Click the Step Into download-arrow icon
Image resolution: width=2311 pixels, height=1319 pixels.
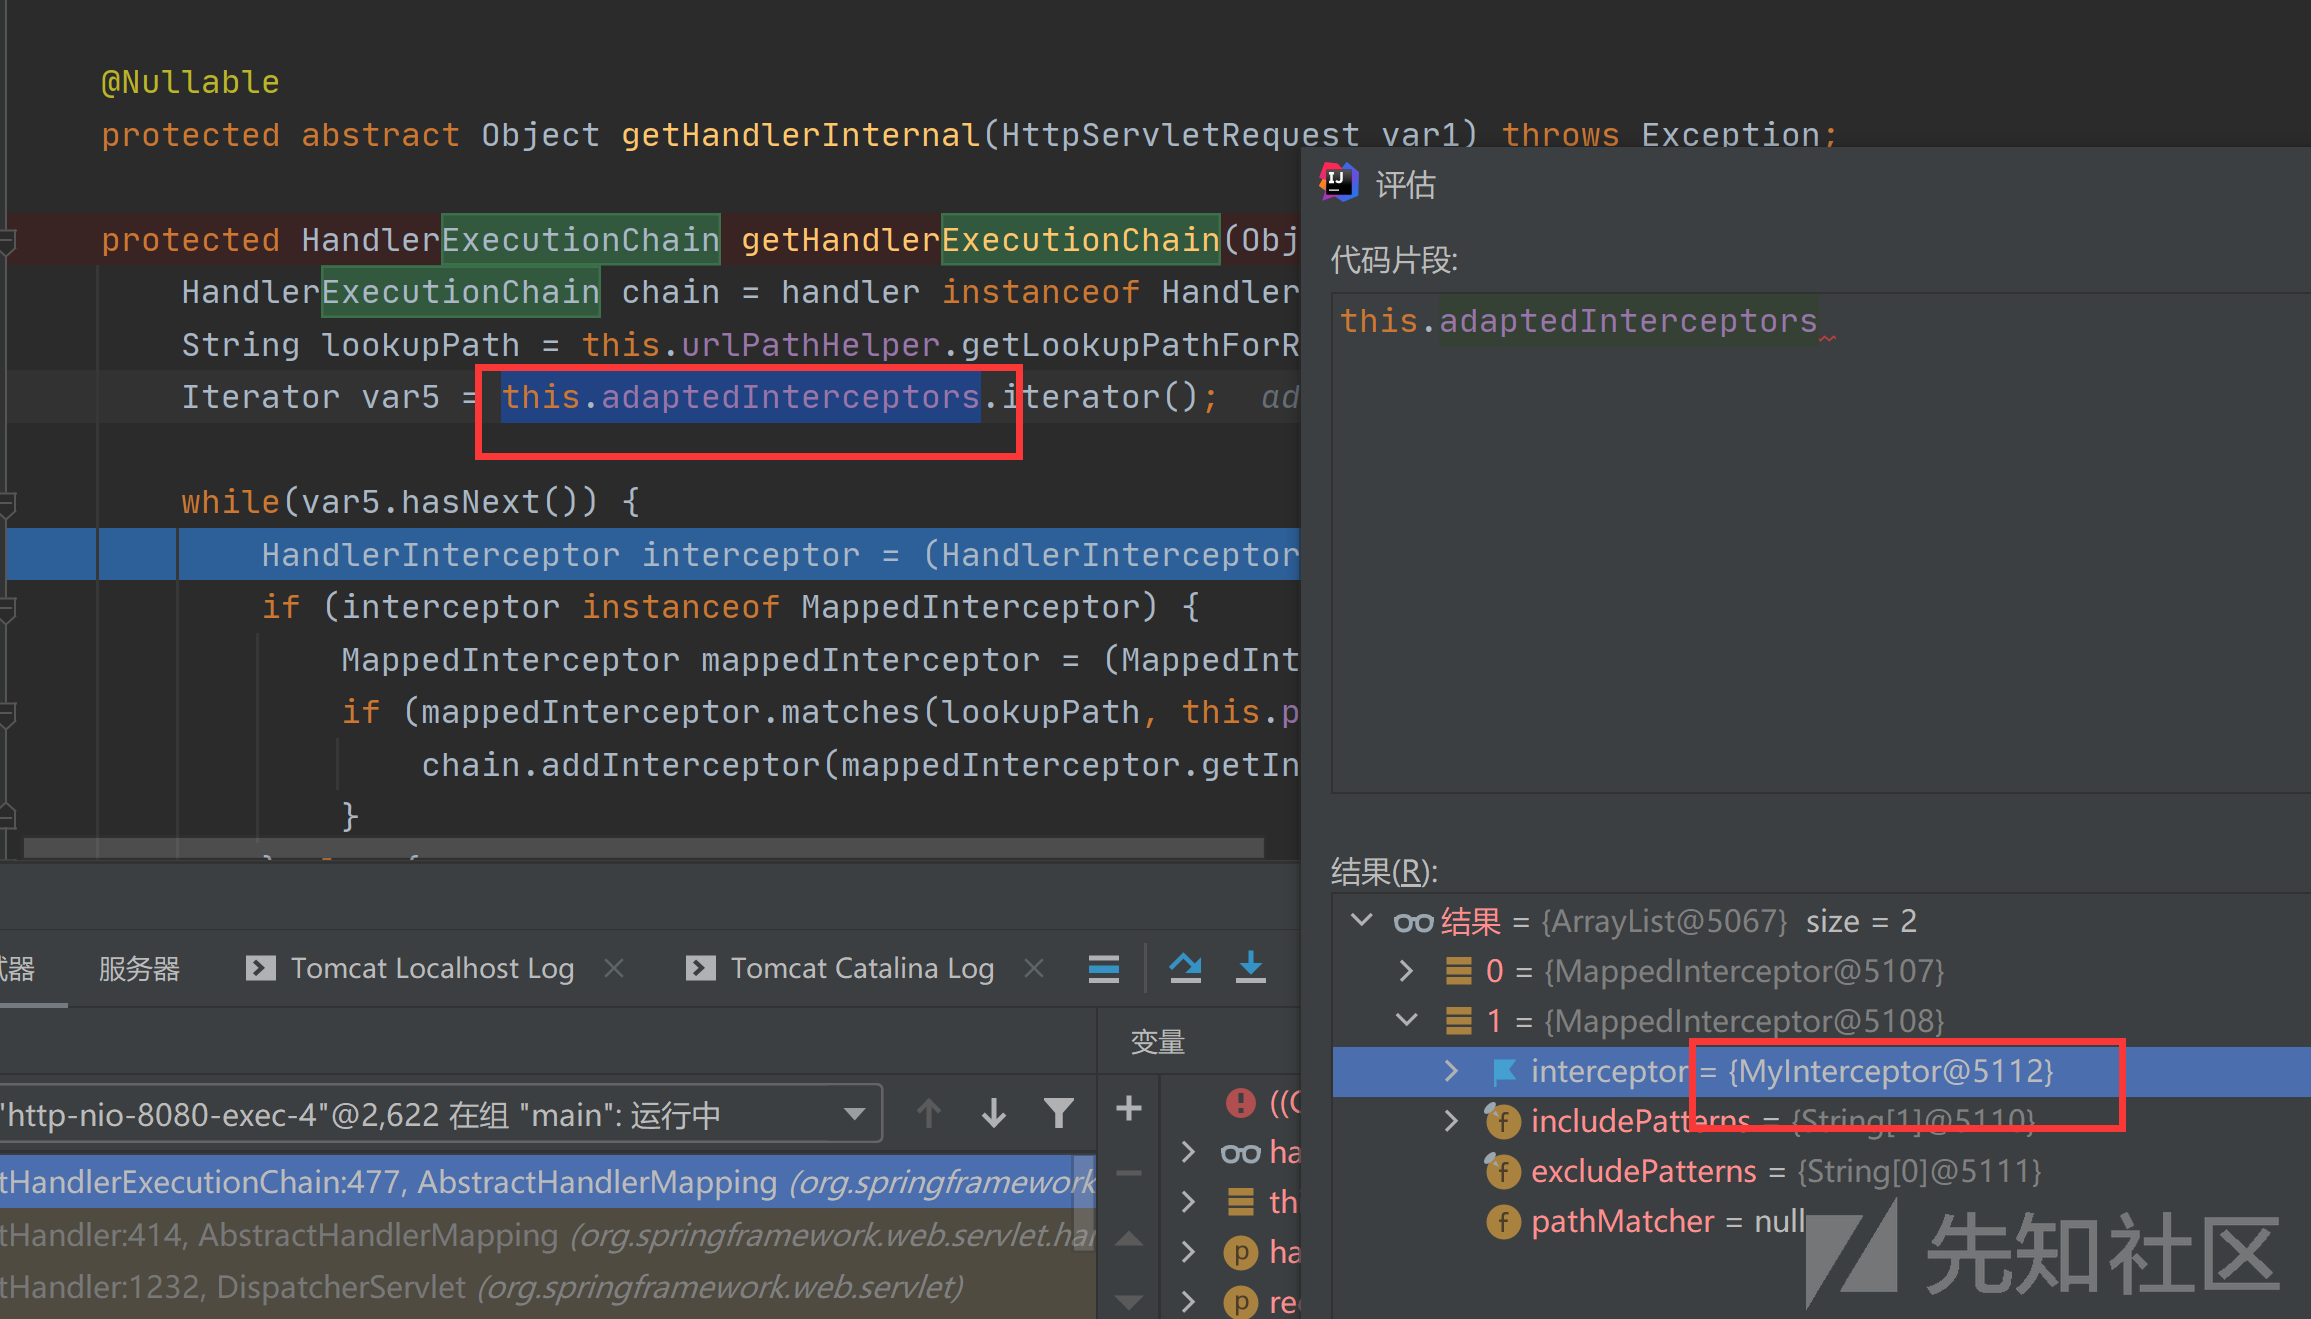click(1250, 968)
